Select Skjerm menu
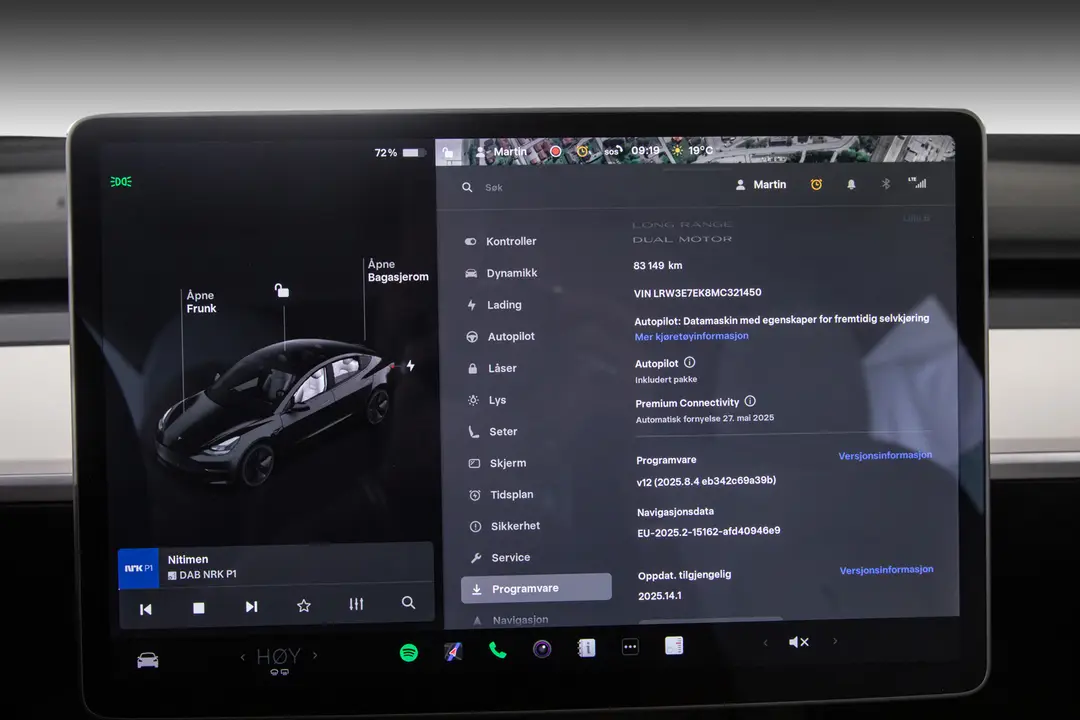Screen dimensions: 1080x720 pos(497,463)
